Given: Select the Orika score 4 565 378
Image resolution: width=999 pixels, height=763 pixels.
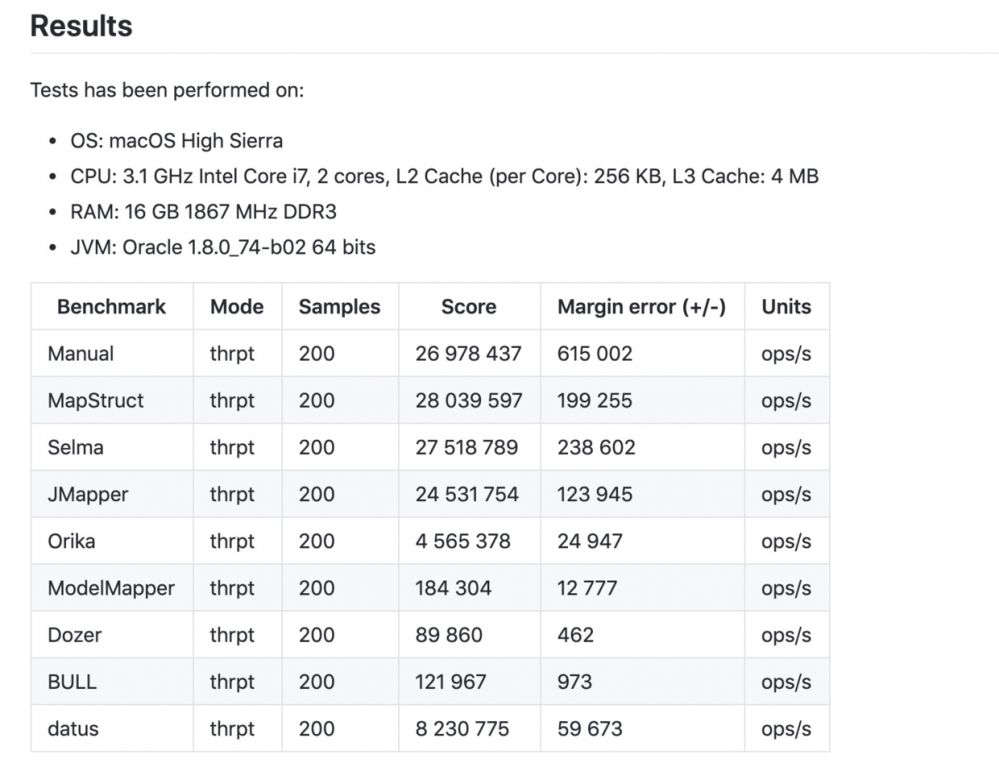Looking at the screenshot, I should (x=463, y=542).
